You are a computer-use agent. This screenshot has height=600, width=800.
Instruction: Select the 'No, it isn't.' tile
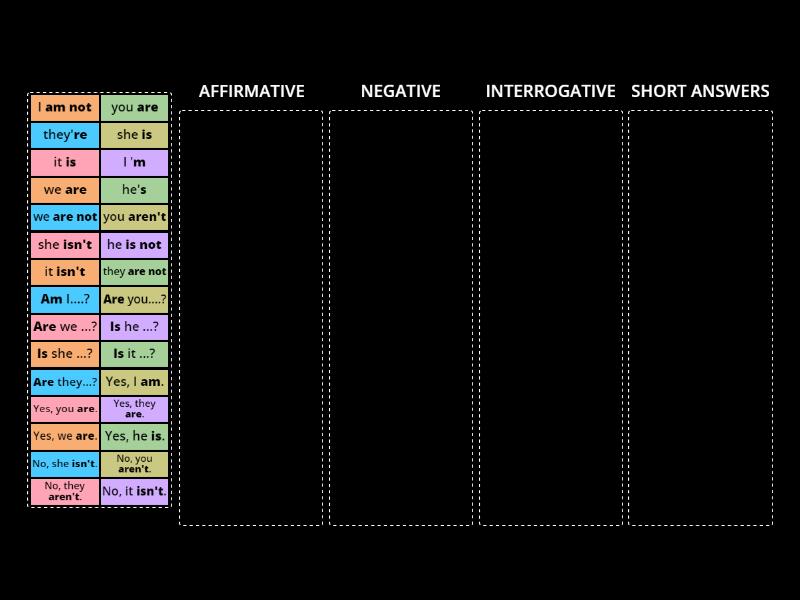(x=135, y=491)
